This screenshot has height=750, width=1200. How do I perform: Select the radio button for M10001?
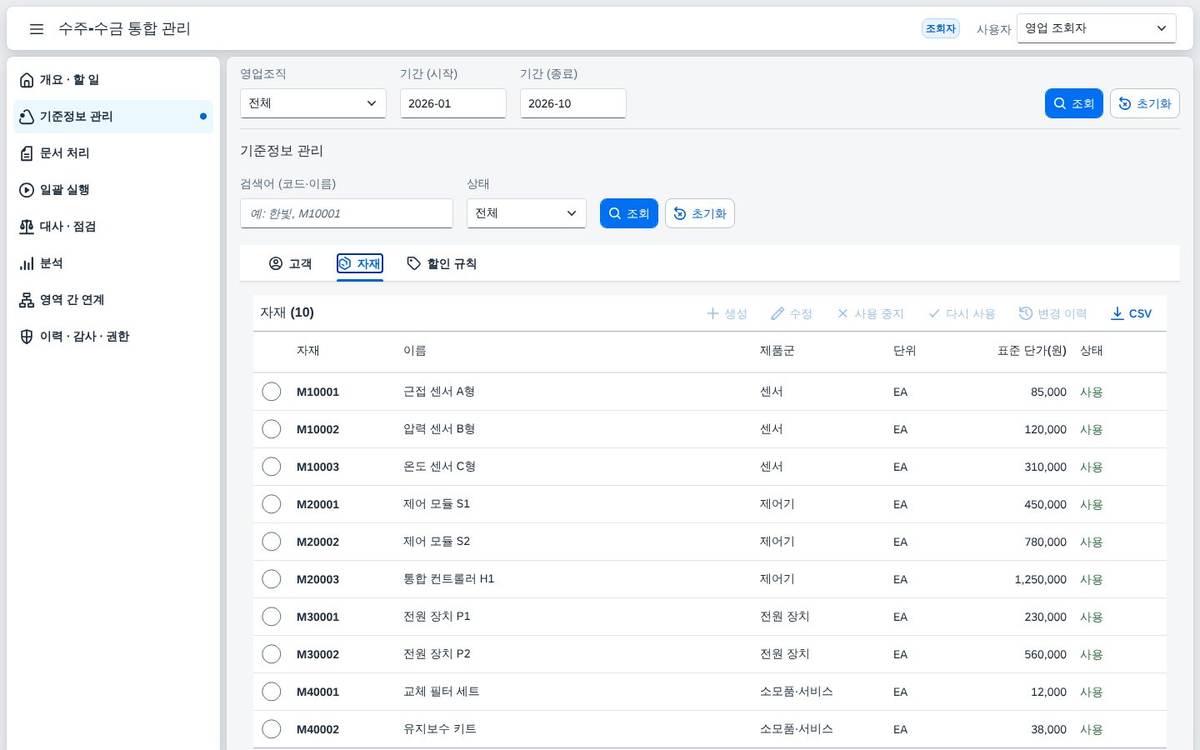pos(271,391)
